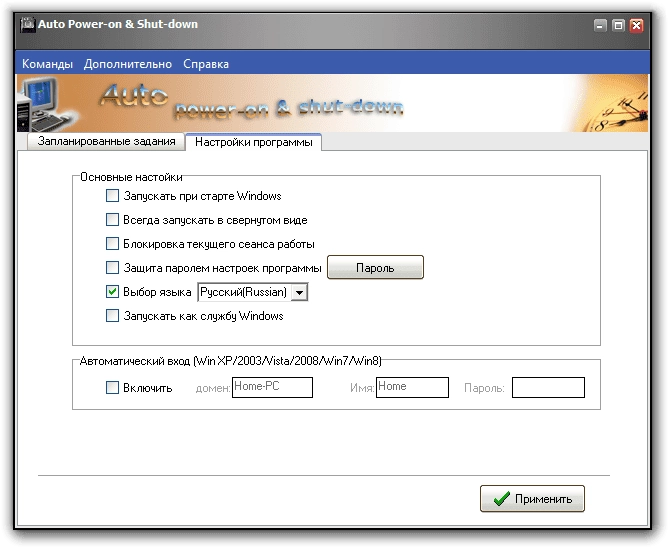Tick Всегда запускать в свернутом виде
669x549 pixels.
[112, 220]
